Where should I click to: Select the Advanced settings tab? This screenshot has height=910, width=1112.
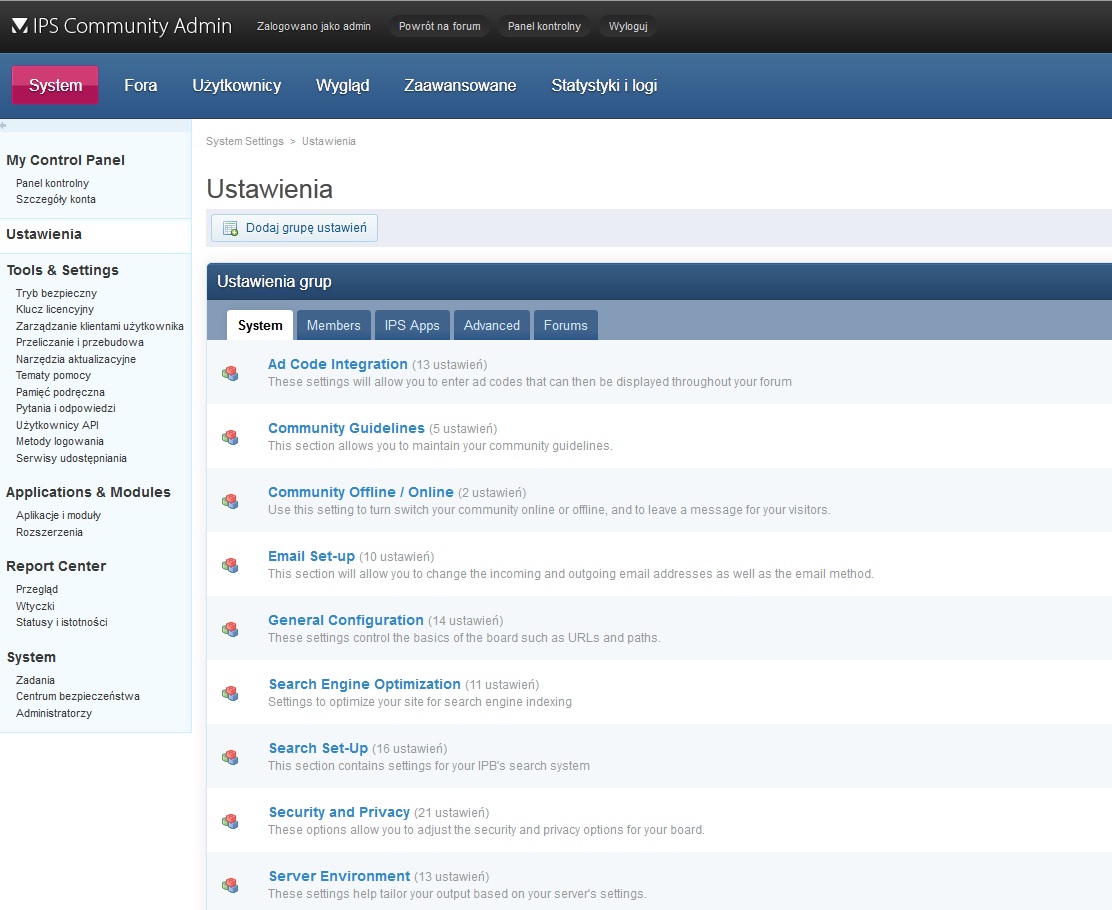tap(491, 325)
